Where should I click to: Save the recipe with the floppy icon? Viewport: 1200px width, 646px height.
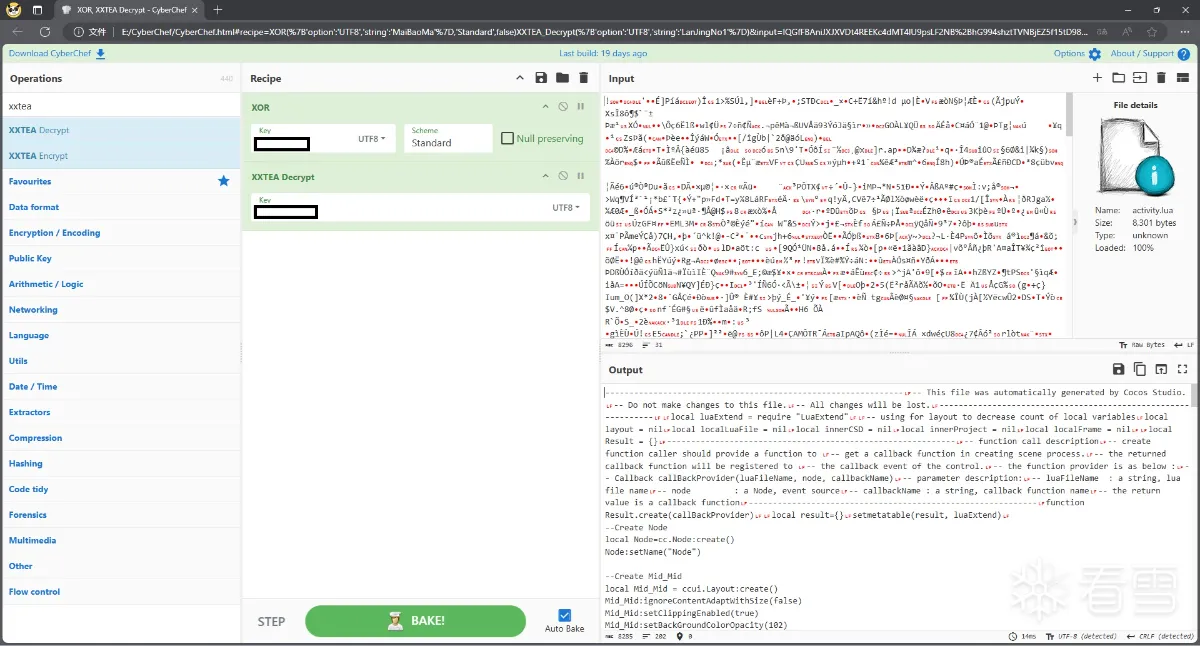541,78
